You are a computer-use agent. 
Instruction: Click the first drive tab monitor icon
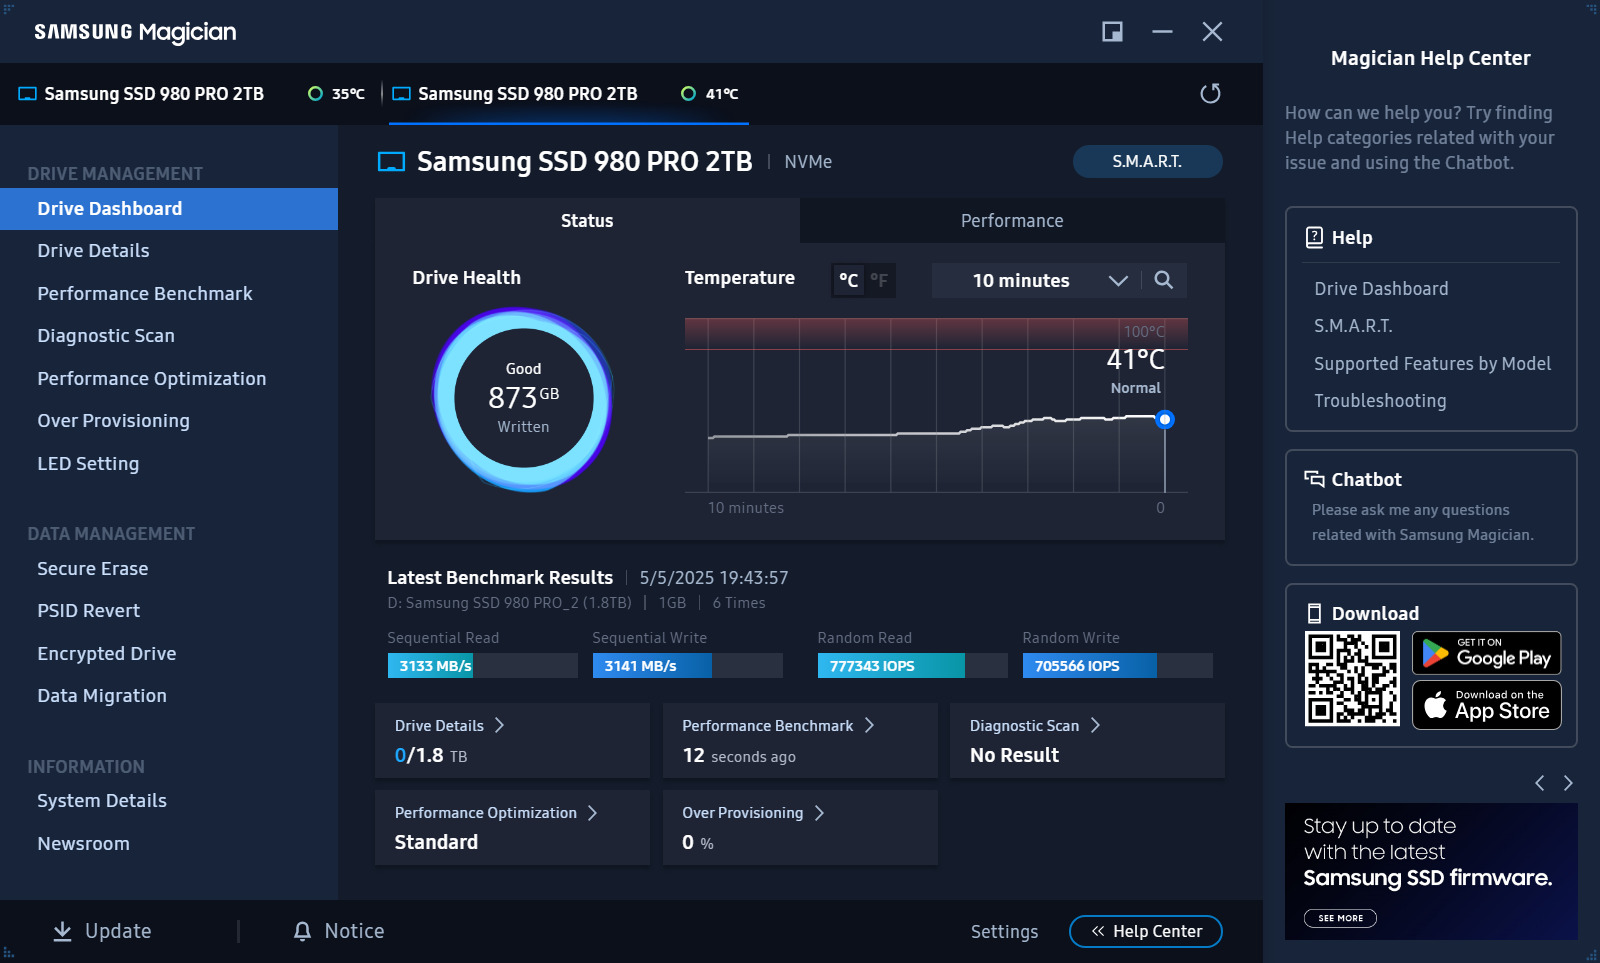coord(28,94)
